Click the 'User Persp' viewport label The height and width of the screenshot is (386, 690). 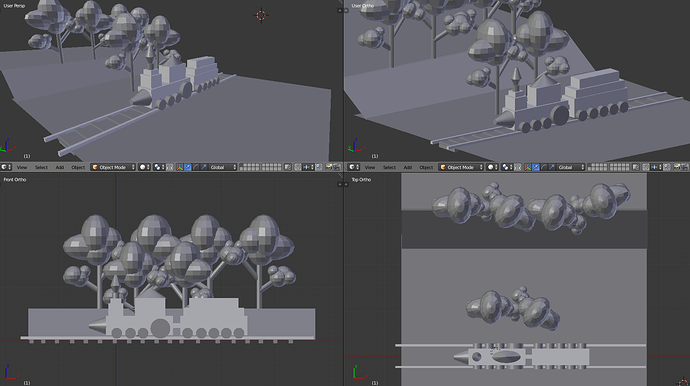15,6
